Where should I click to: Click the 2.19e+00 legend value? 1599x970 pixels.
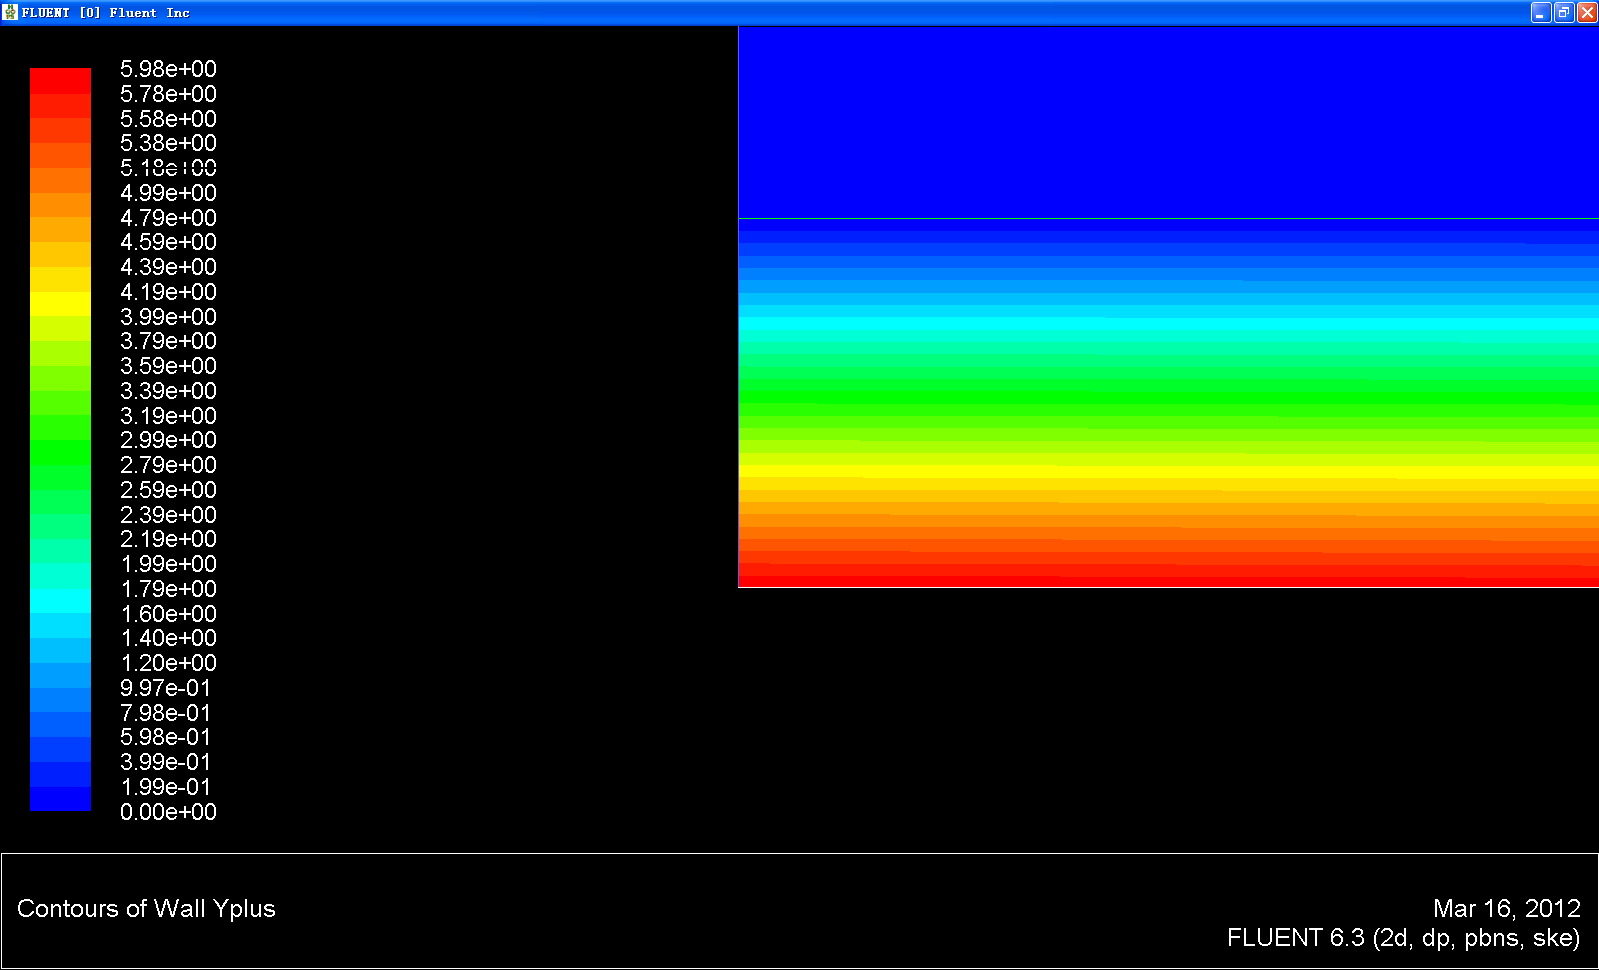pyautogui.click(x=168, y=539)
